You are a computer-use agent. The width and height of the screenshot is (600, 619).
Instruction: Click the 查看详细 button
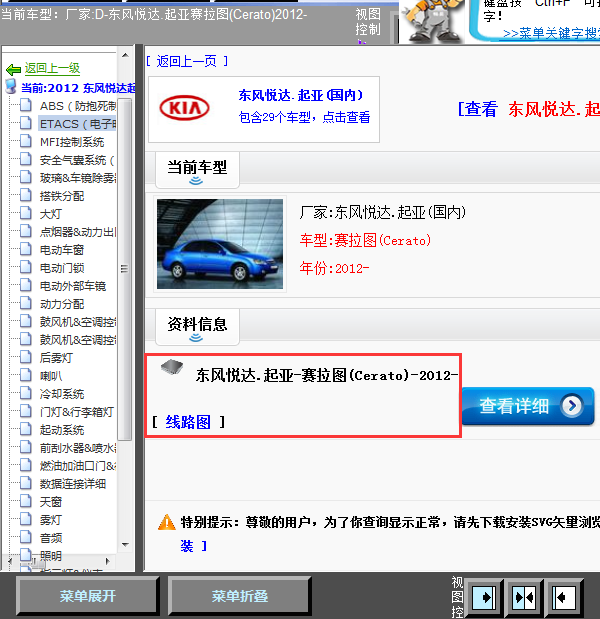click(x=528, y=406)
